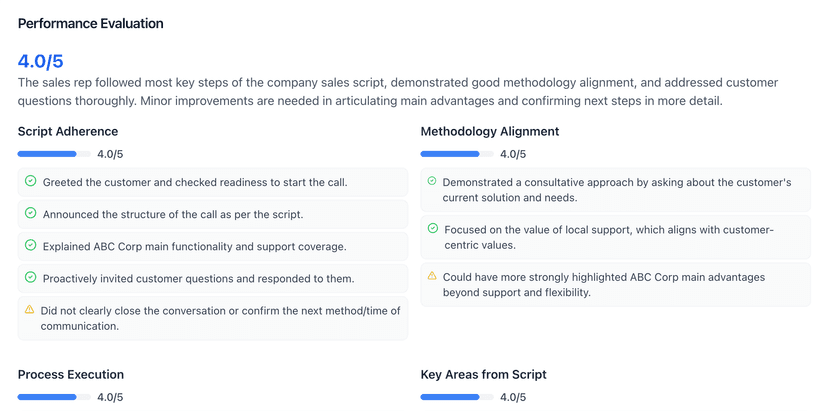Click the overall 4.0/5 score
Viewport: 828px width, 411px height.
41,62
